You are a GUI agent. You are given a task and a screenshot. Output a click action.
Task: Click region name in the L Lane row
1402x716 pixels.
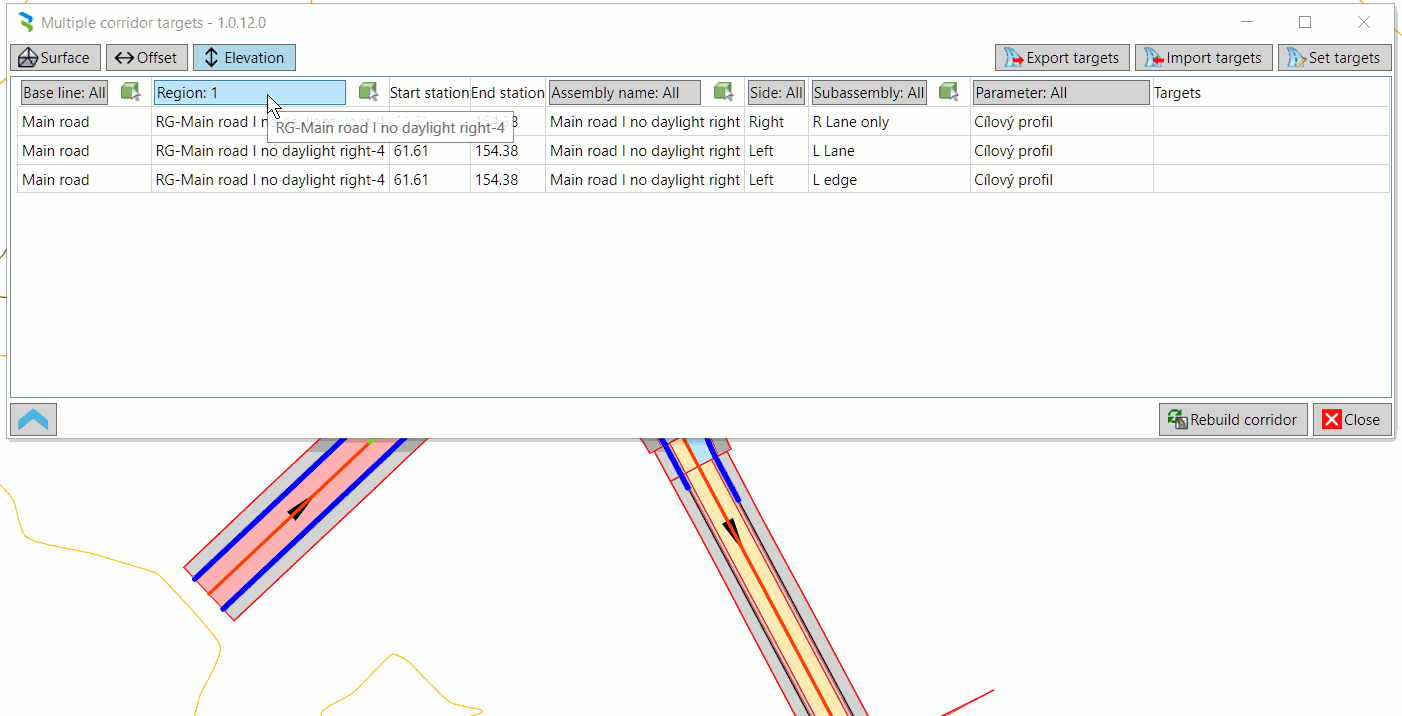(x=270, y=151)
